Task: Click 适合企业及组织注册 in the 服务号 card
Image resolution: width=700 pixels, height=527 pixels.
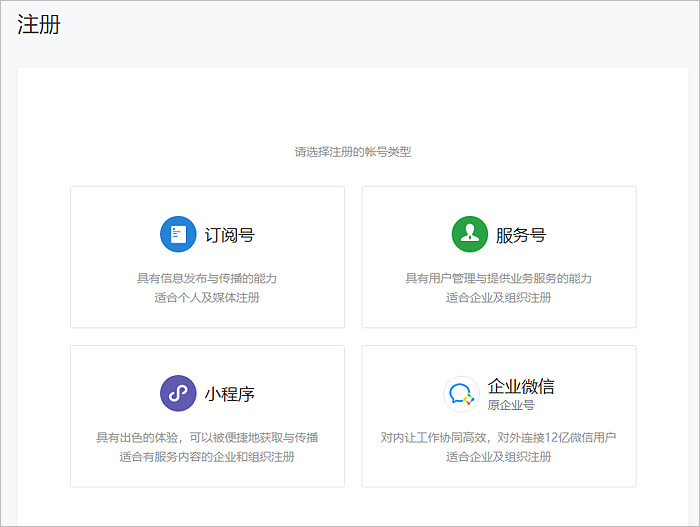Action: [498, 297]
